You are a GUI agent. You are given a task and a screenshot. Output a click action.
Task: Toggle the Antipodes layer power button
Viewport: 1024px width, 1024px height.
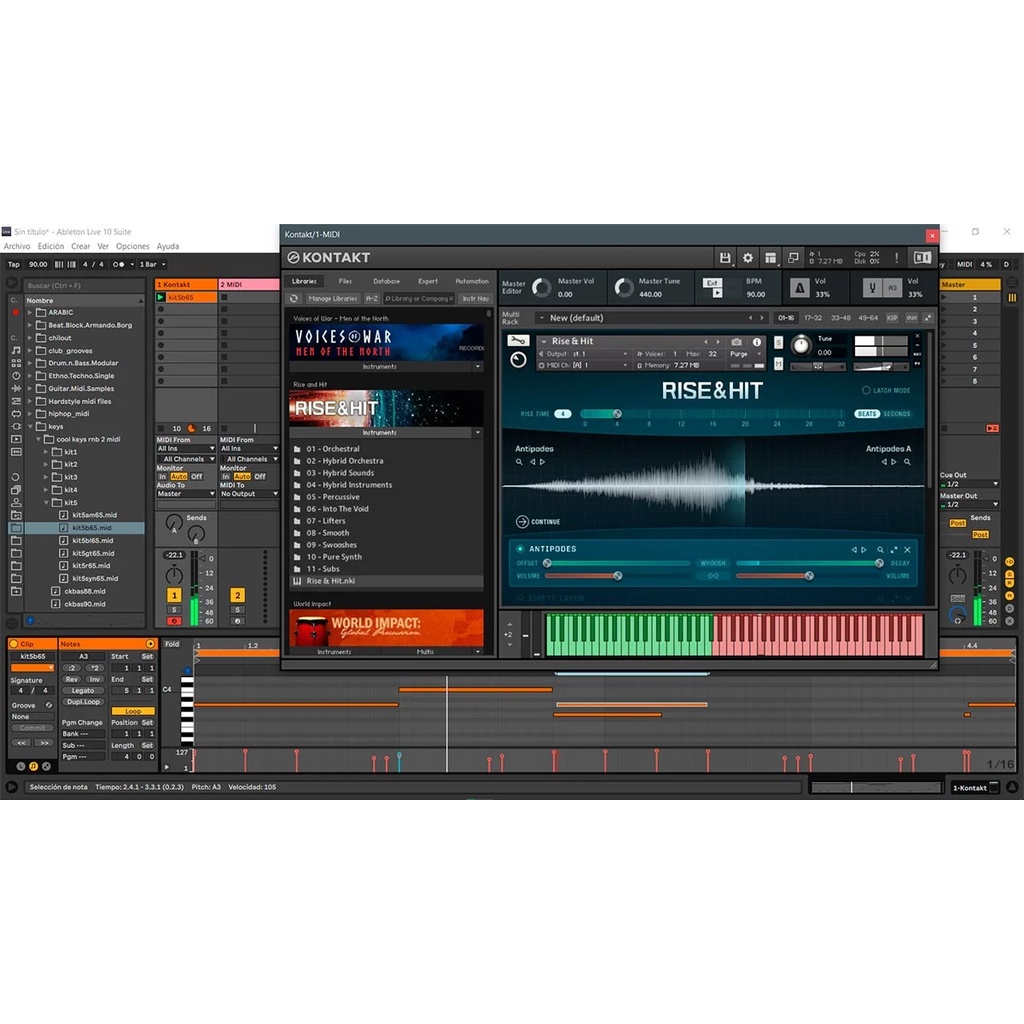pos(520,549)
